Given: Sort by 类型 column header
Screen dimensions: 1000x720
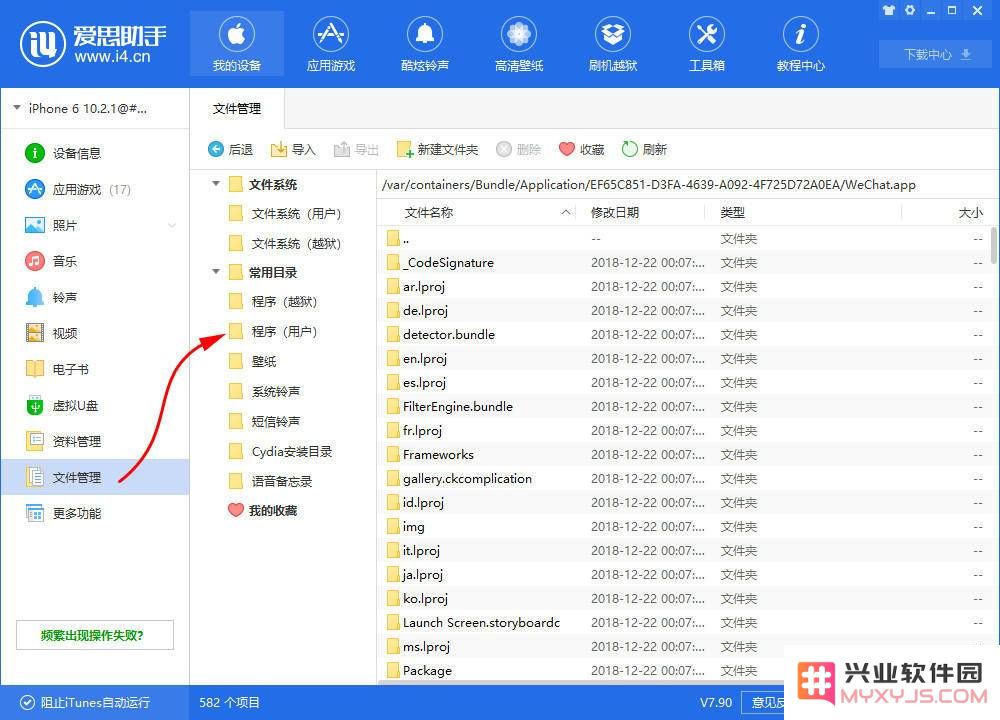Looking at the screenshot, I should pos(803,213).
